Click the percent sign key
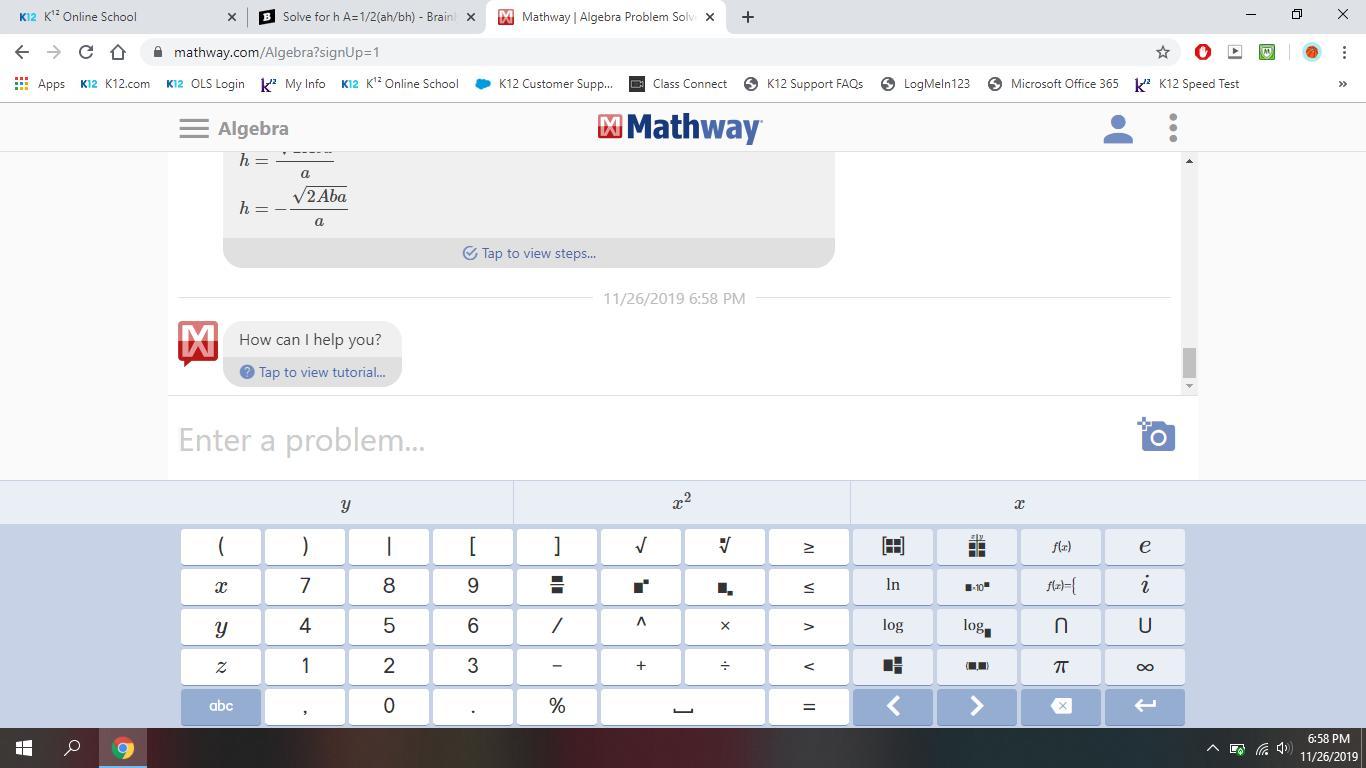Viewport: 1366px width, 768px height. pos(557,706)
